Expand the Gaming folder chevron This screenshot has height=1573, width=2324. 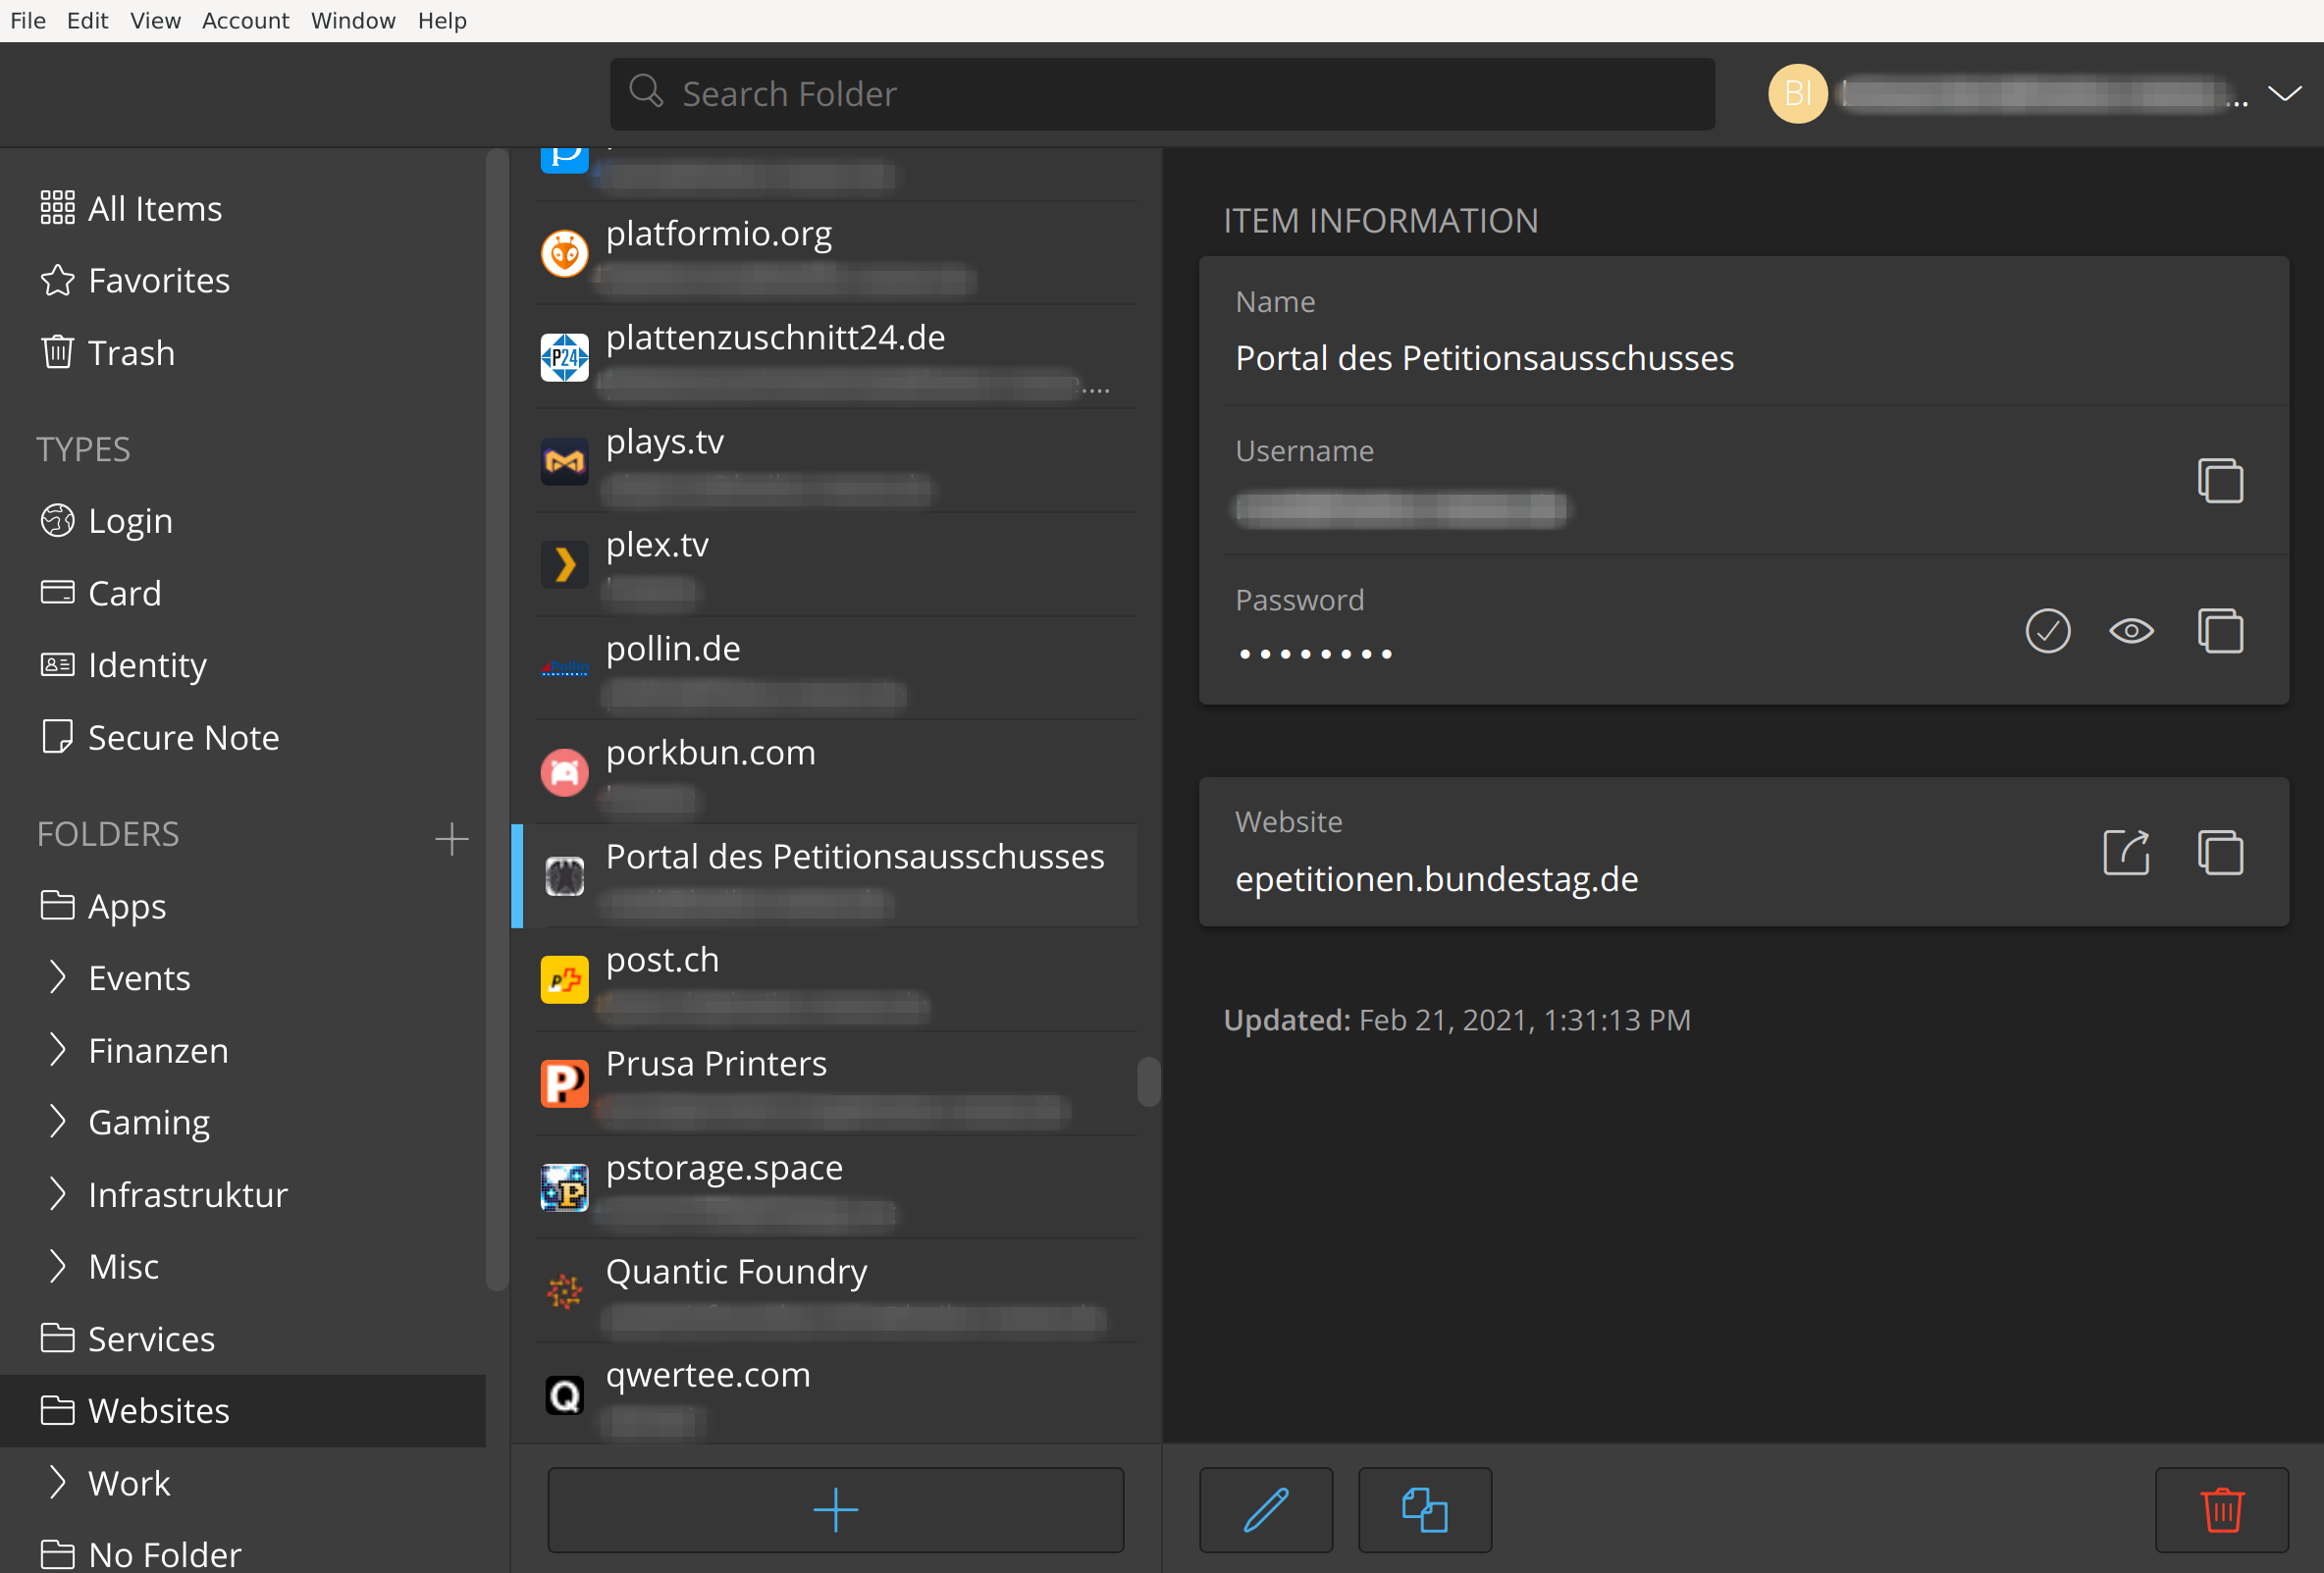point(58,1122)
